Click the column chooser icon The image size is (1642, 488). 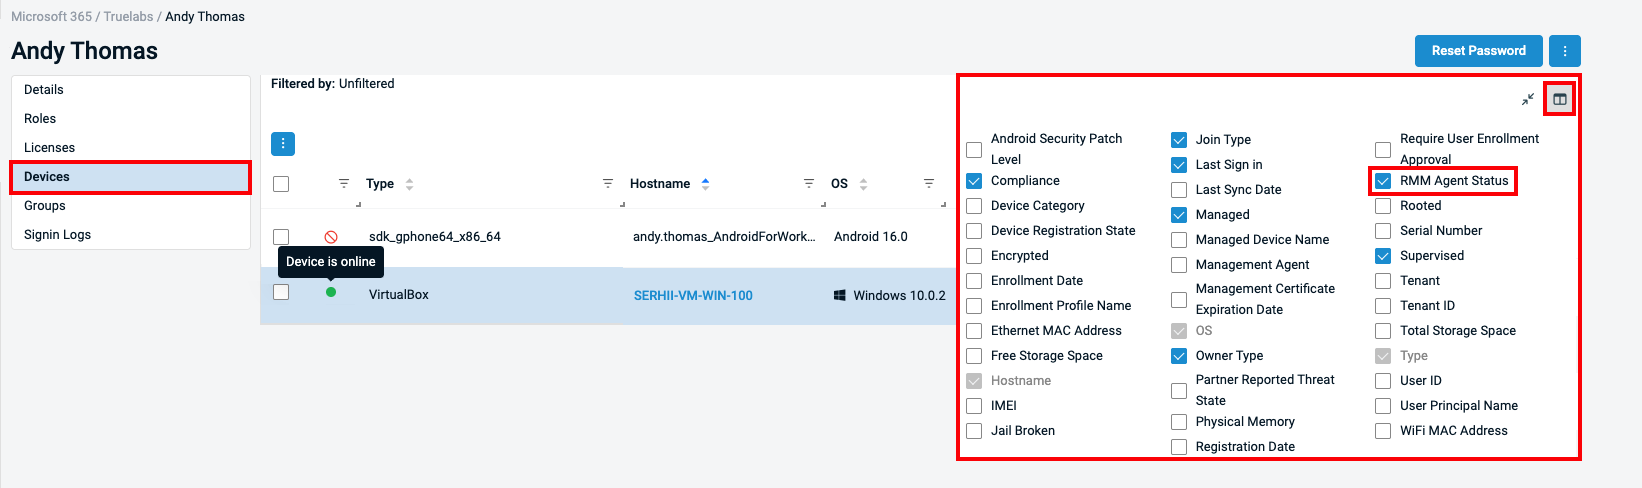click(x=1559, y=99)
